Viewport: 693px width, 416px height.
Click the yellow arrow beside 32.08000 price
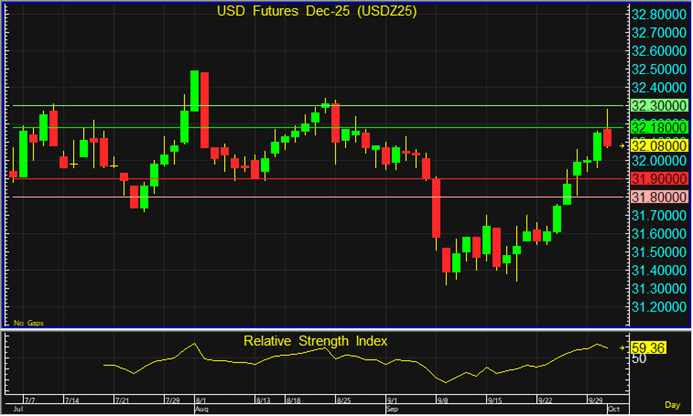click(622, 145)
